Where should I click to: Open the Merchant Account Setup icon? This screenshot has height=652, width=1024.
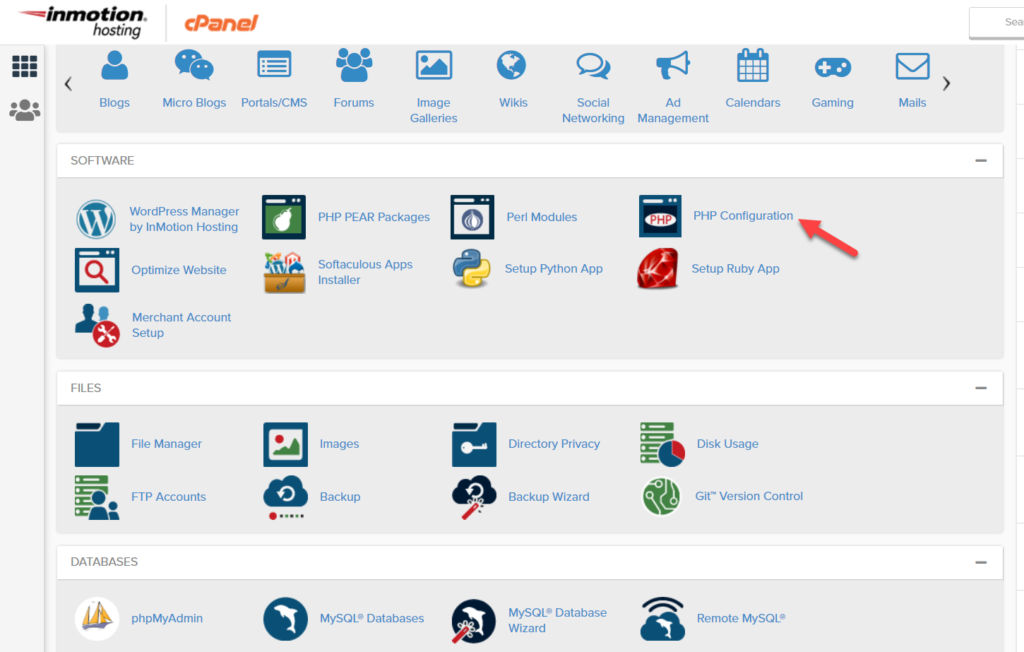point(97,325)
